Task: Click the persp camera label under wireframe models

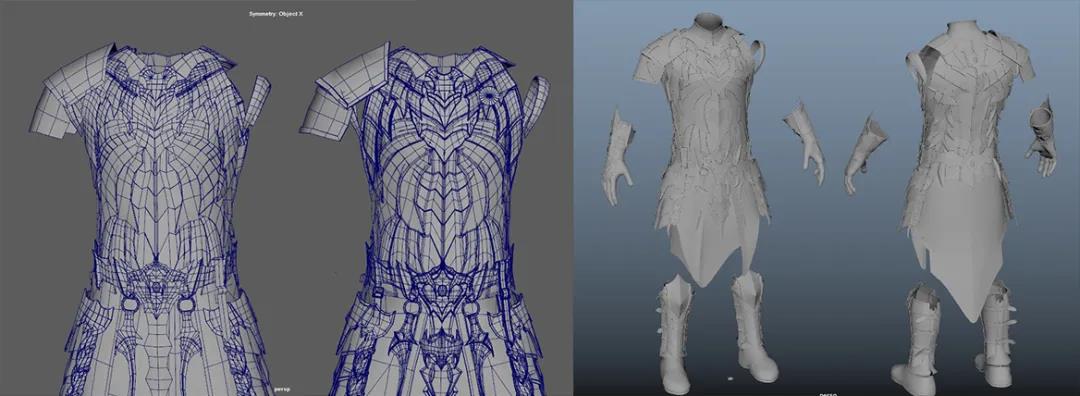Action: (282, 389)
